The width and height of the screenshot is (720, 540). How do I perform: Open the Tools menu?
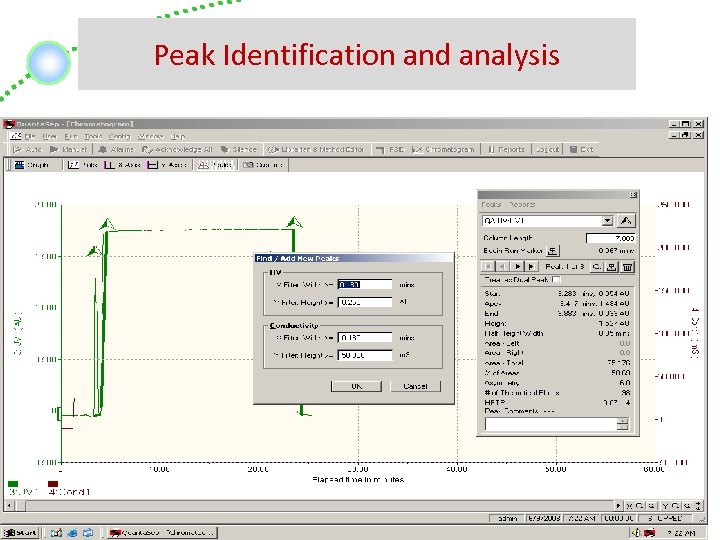pos(93,136)
